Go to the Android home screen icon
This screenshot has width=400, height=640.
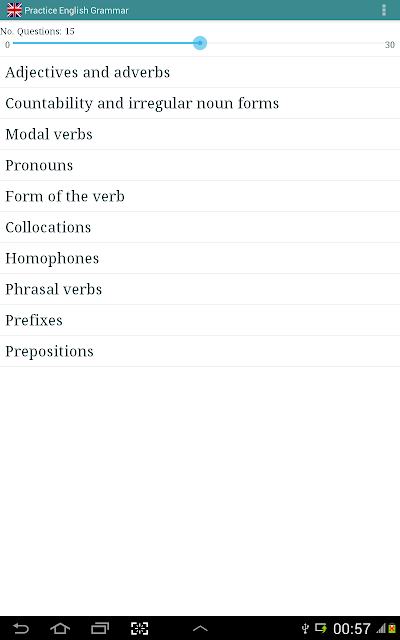point(60,628)
